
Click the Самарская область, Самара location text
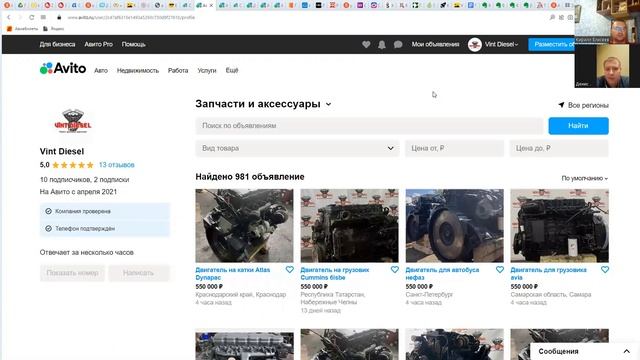tap(551, 294)
